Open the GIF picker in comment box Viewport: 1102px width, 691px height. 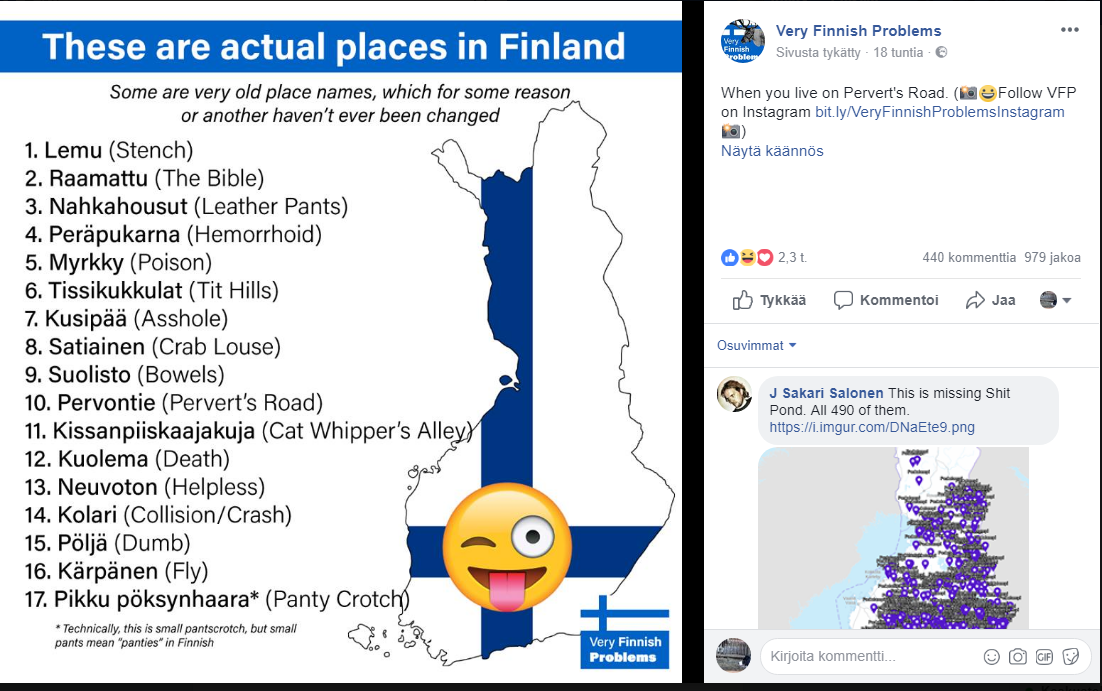pos(1044,657)
